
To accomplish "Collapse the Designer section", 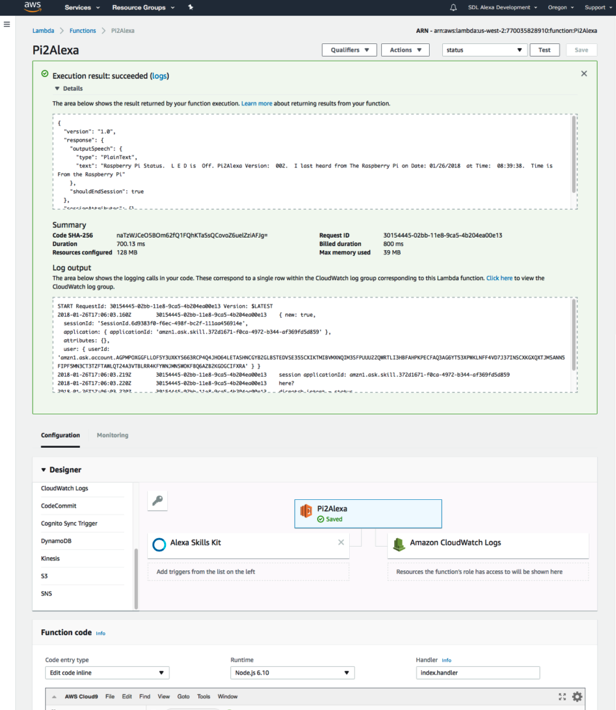I will point(44,470).
